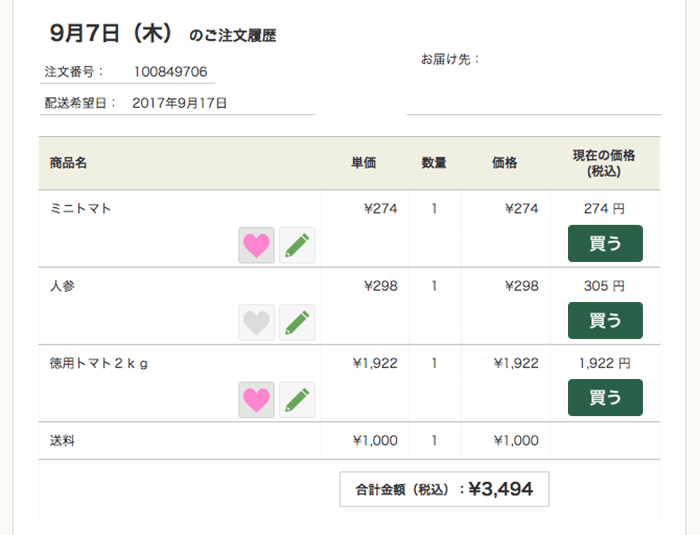This screenshot has height=535, width=700.
Task: Click the 現在の価格(税込) column header
Action: (604, 163)
